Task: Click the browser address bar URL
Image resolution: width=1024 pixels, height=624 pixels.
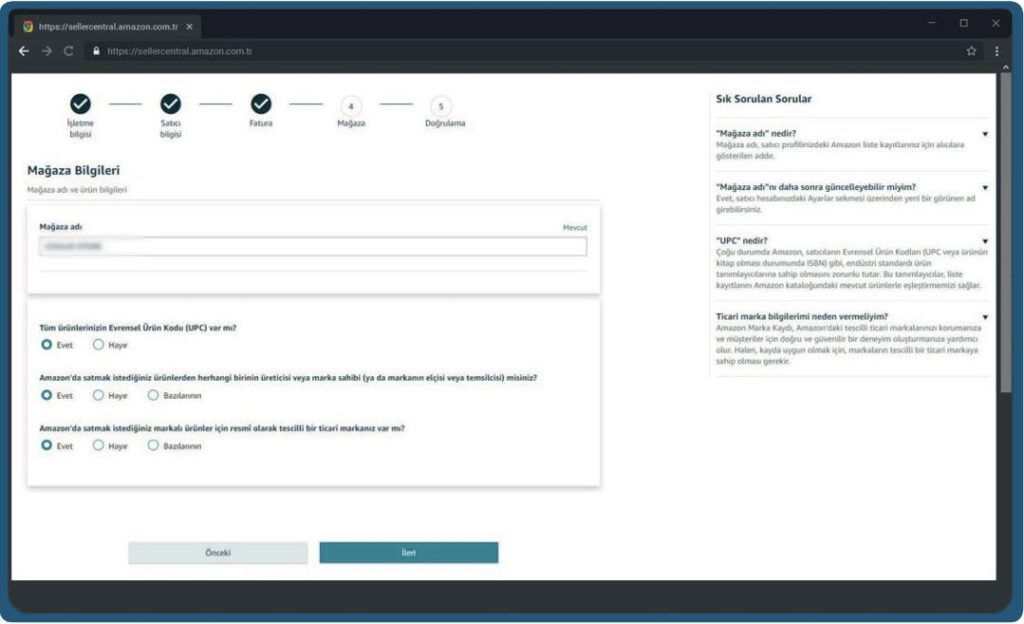Action: tap(180, 51)
